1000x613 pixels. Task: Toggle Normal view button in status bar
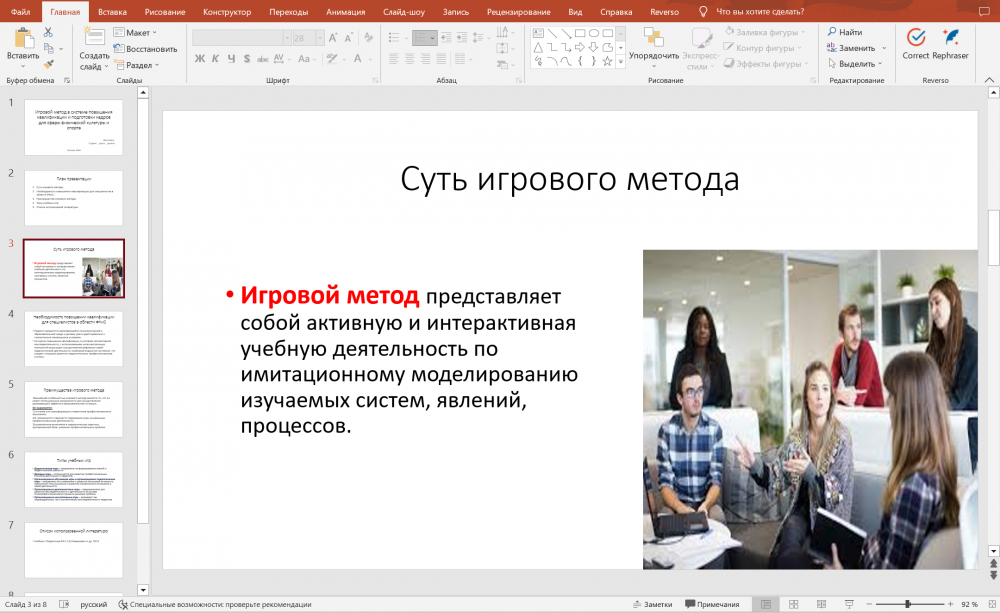coord(766,605)
